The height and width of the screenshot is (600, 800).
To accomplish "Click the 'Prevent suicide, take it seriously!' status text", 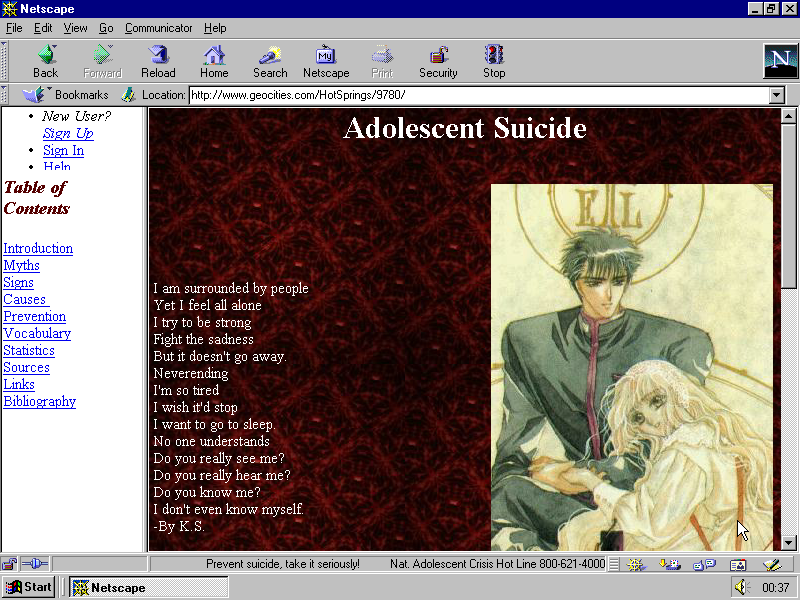I will [283, 564].
